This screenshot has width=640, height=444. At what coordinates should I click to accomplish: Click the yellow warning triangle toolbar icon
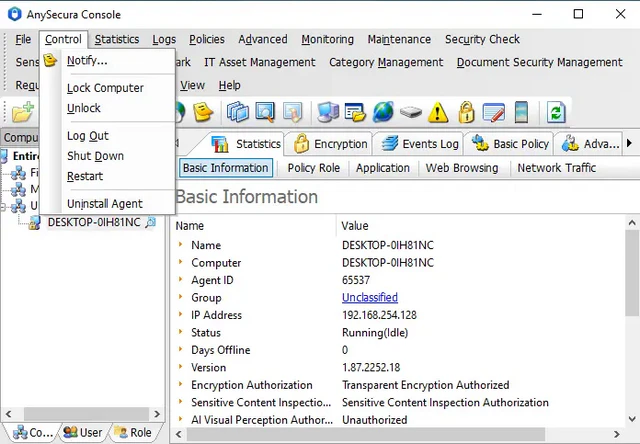coord(438,112)
